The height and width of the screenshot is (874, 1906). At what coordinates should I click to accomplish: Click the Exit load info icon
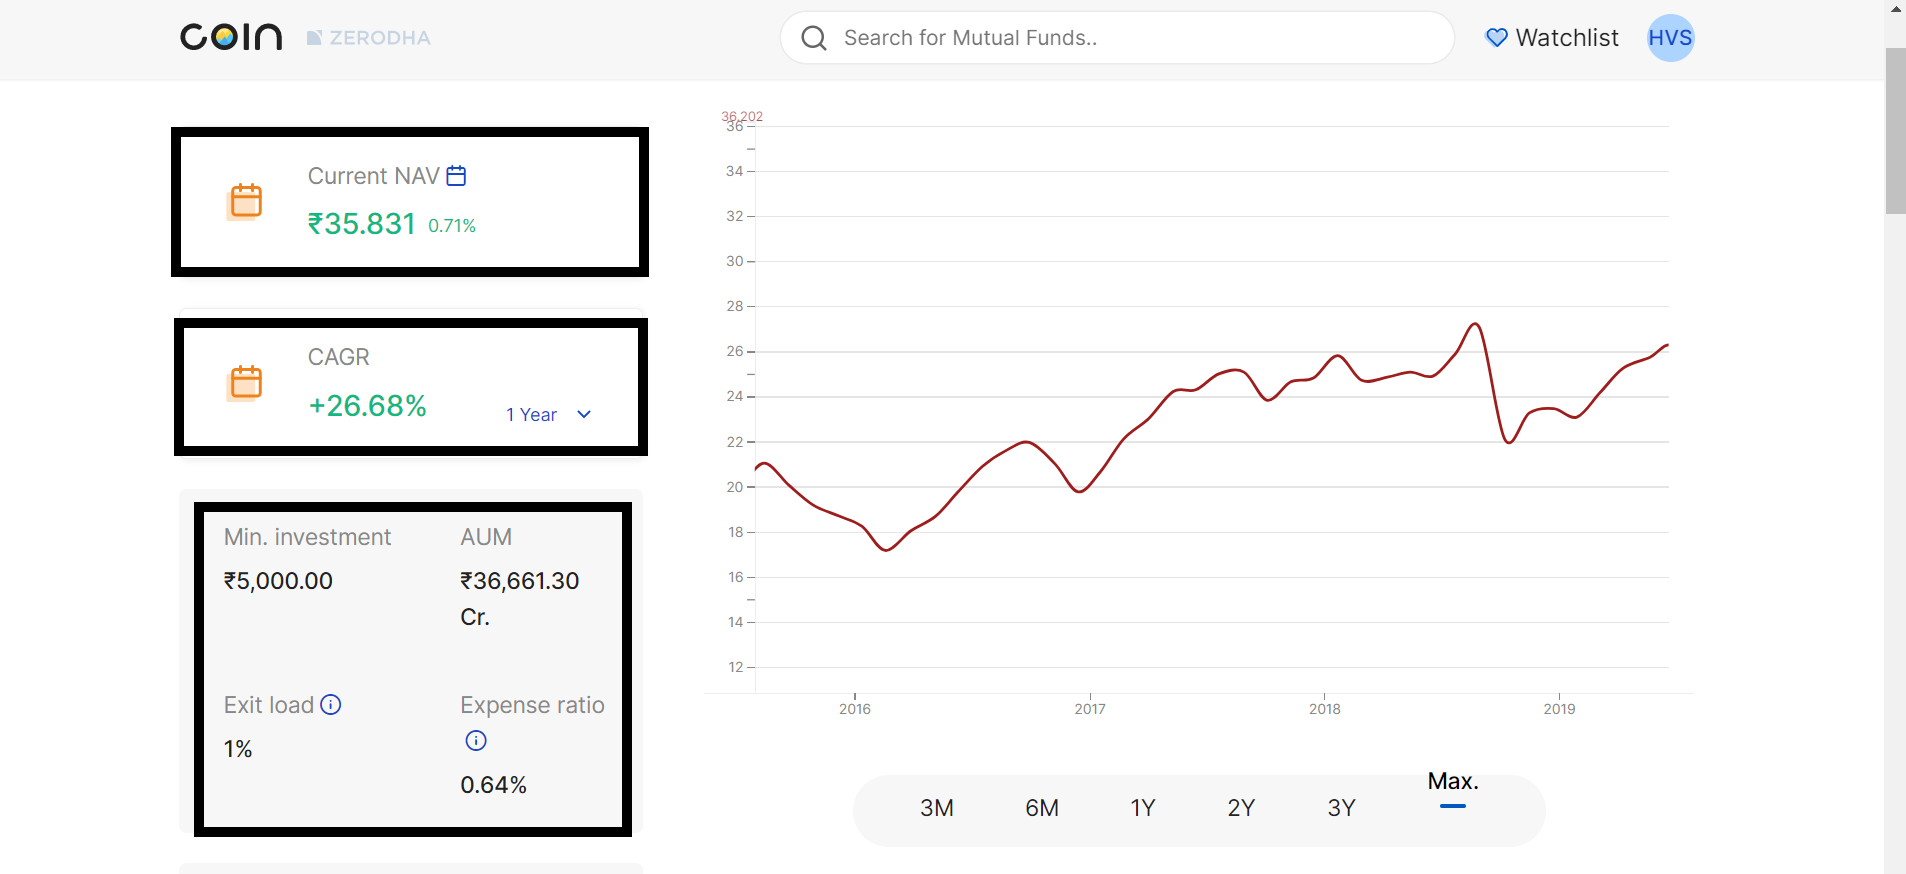pyautogui.click(x=330, y=705)
